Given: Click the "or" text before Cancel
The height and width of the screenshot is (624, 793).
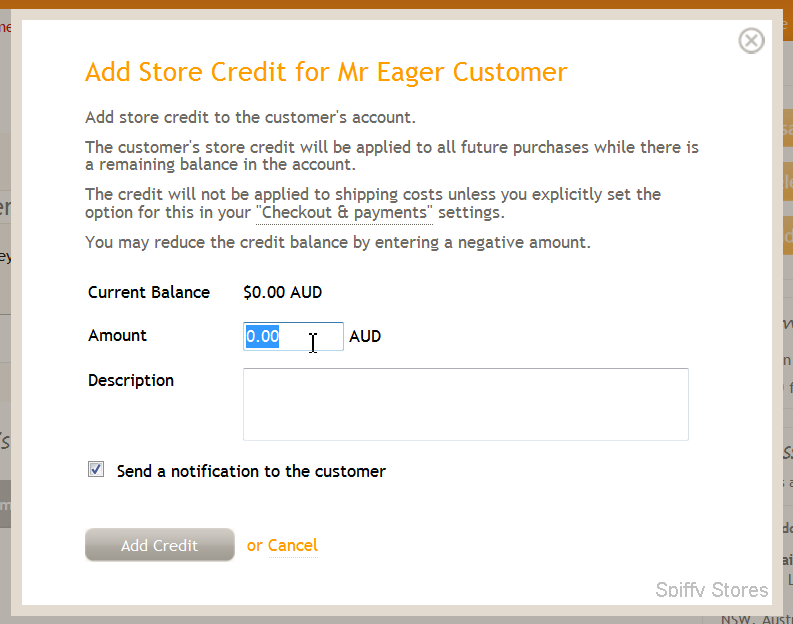Looking at the screenshot, I should click(255, 546).
